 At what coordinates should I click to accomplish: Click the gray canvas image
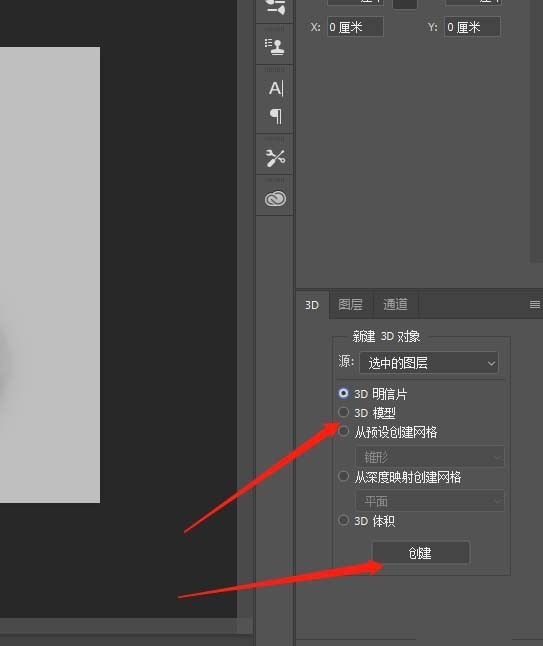coord(49,275)
